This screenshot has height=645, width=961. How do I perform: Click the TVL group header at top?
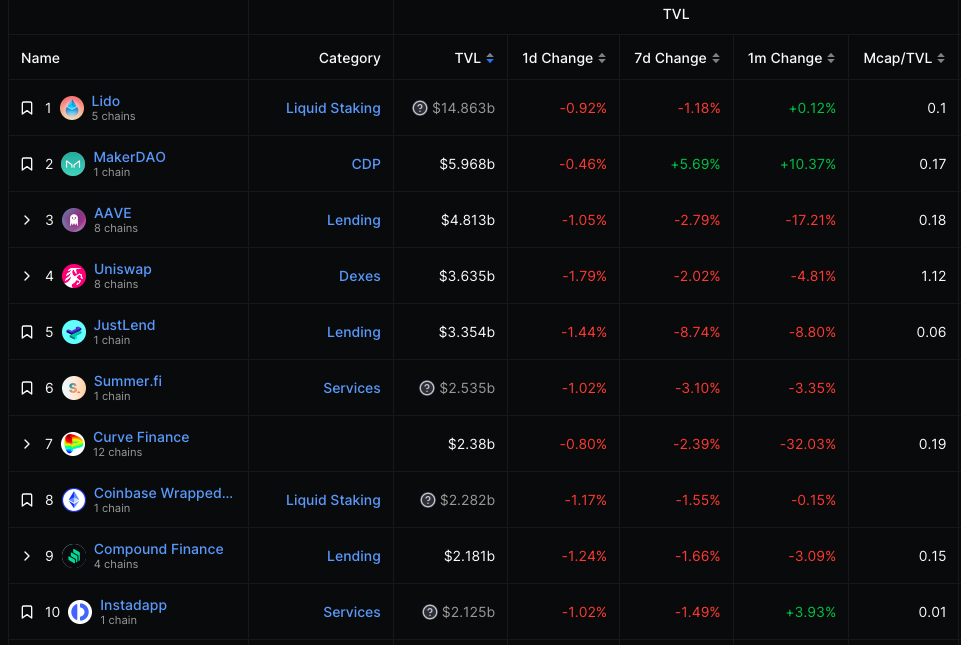point(676,14)
